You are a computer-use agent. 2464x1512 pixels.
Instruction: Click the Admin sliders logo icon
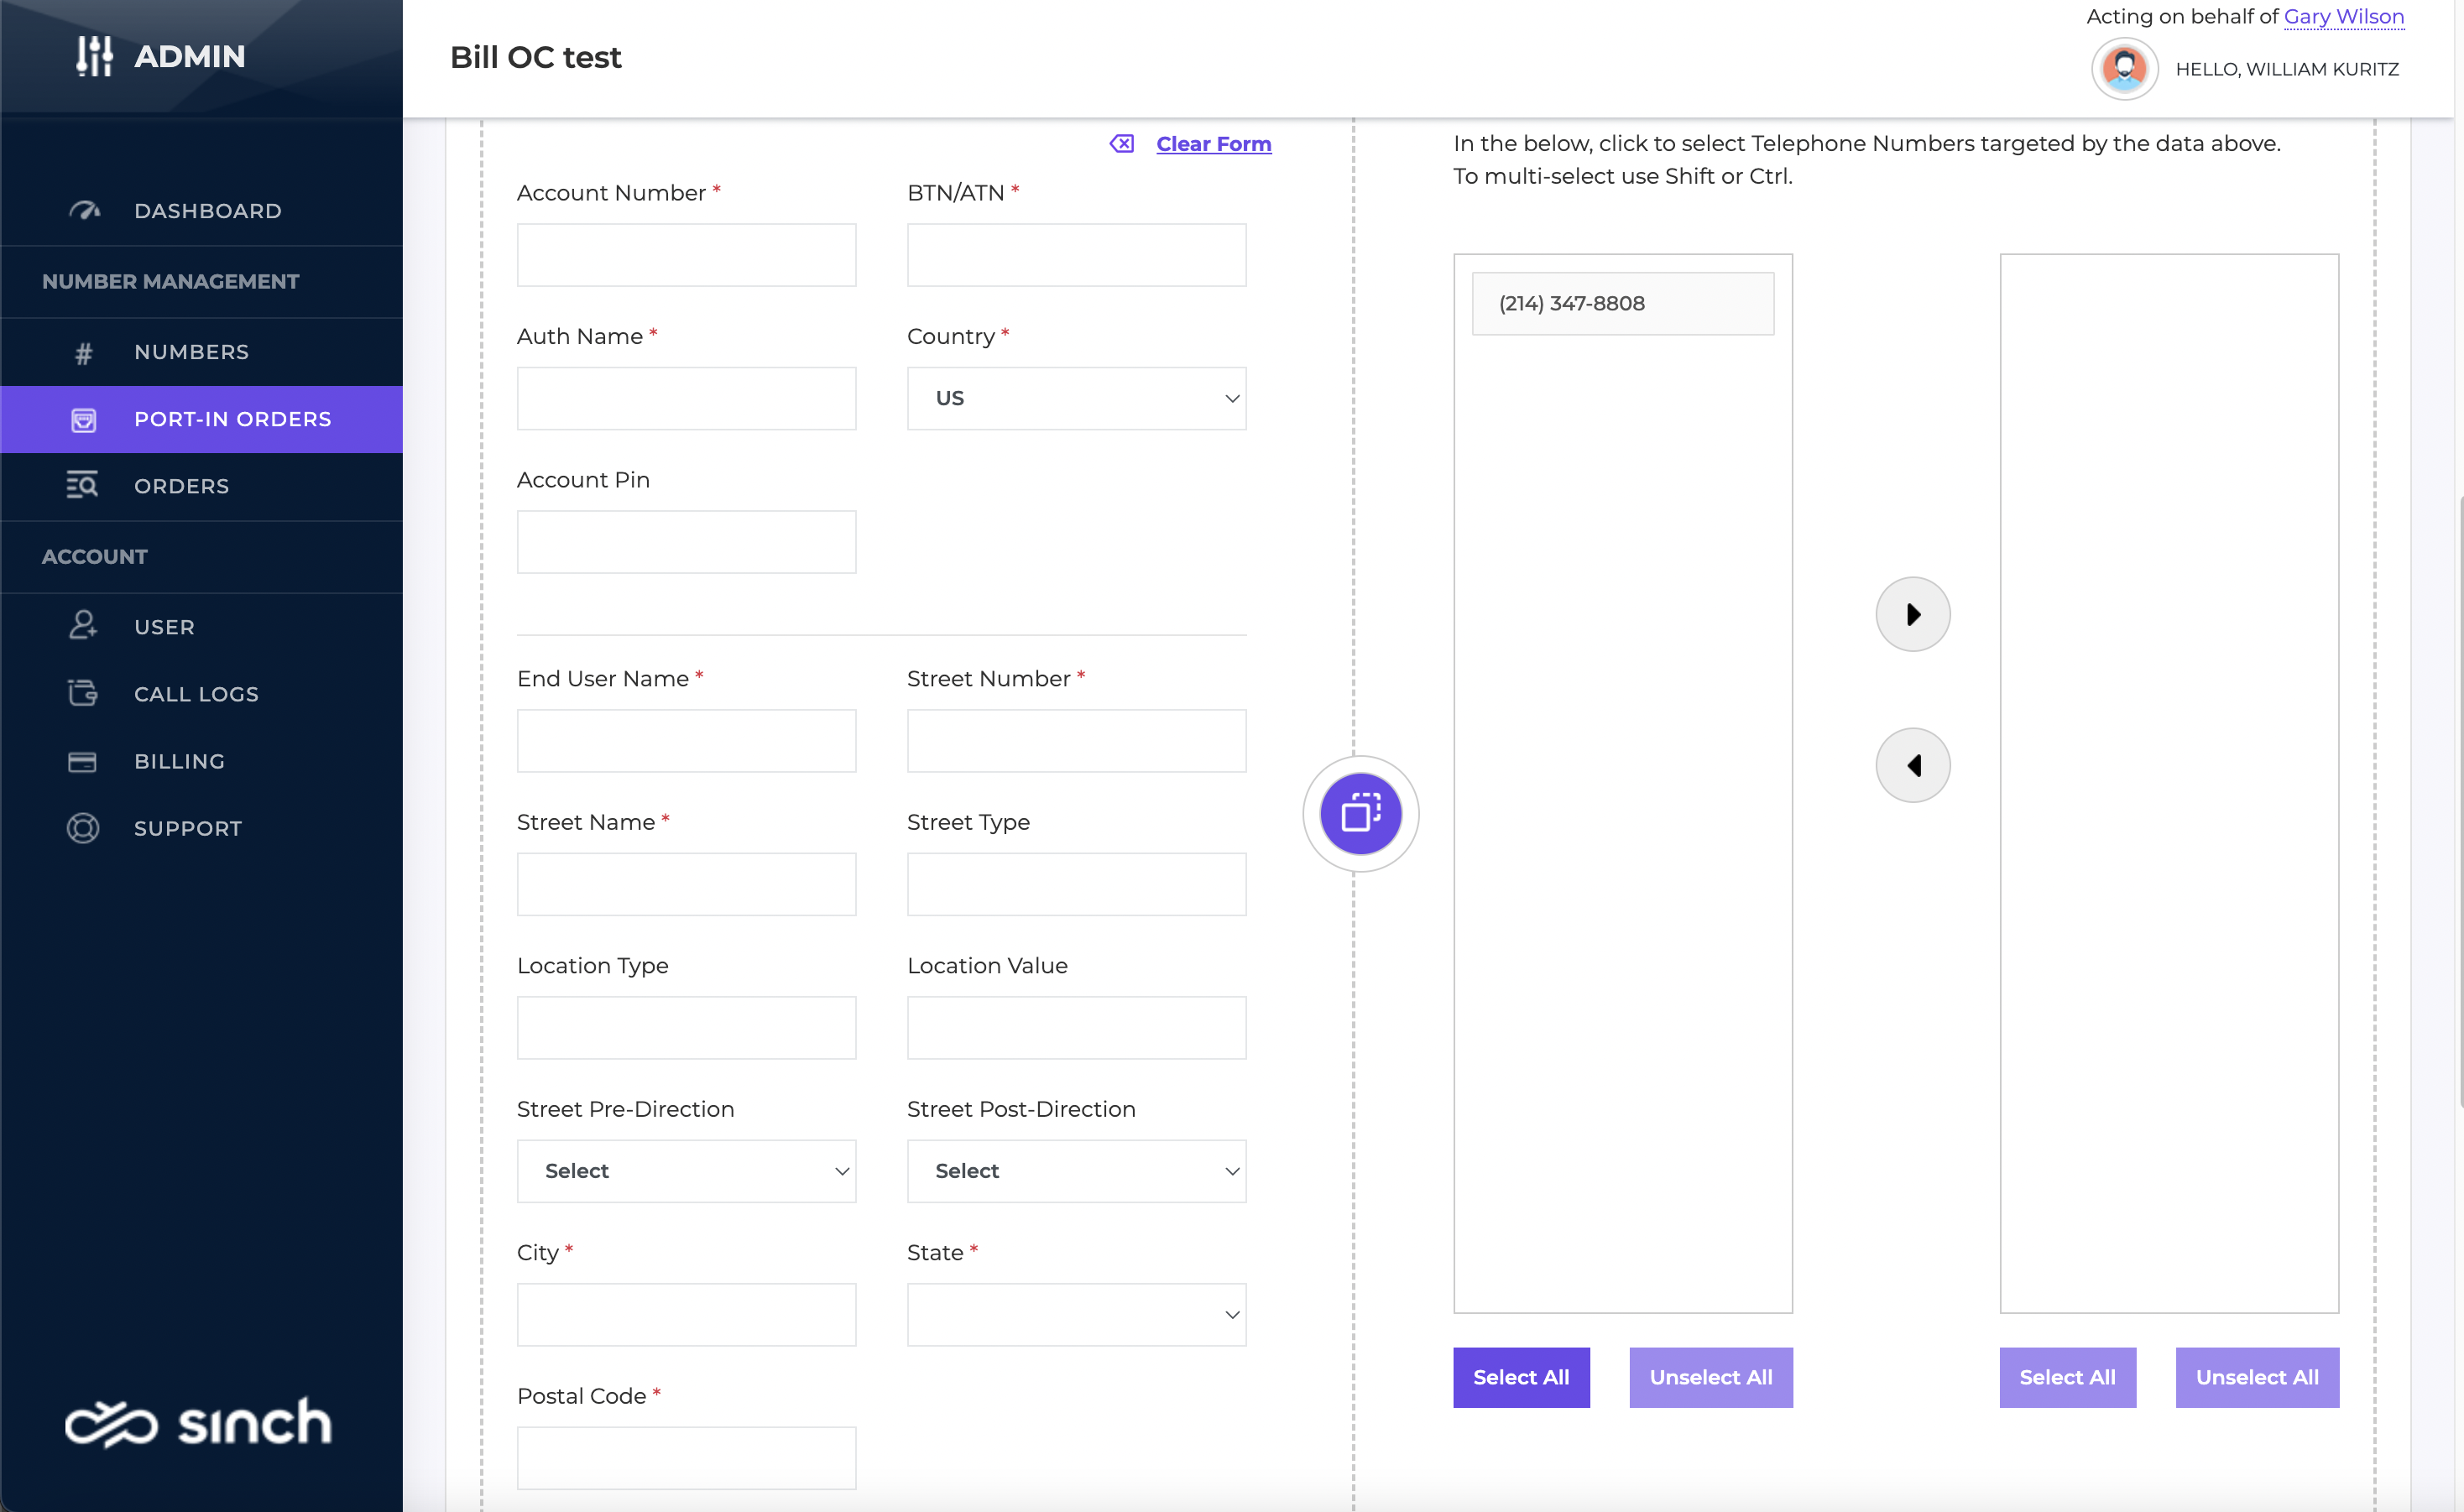(x=95, y=56)
